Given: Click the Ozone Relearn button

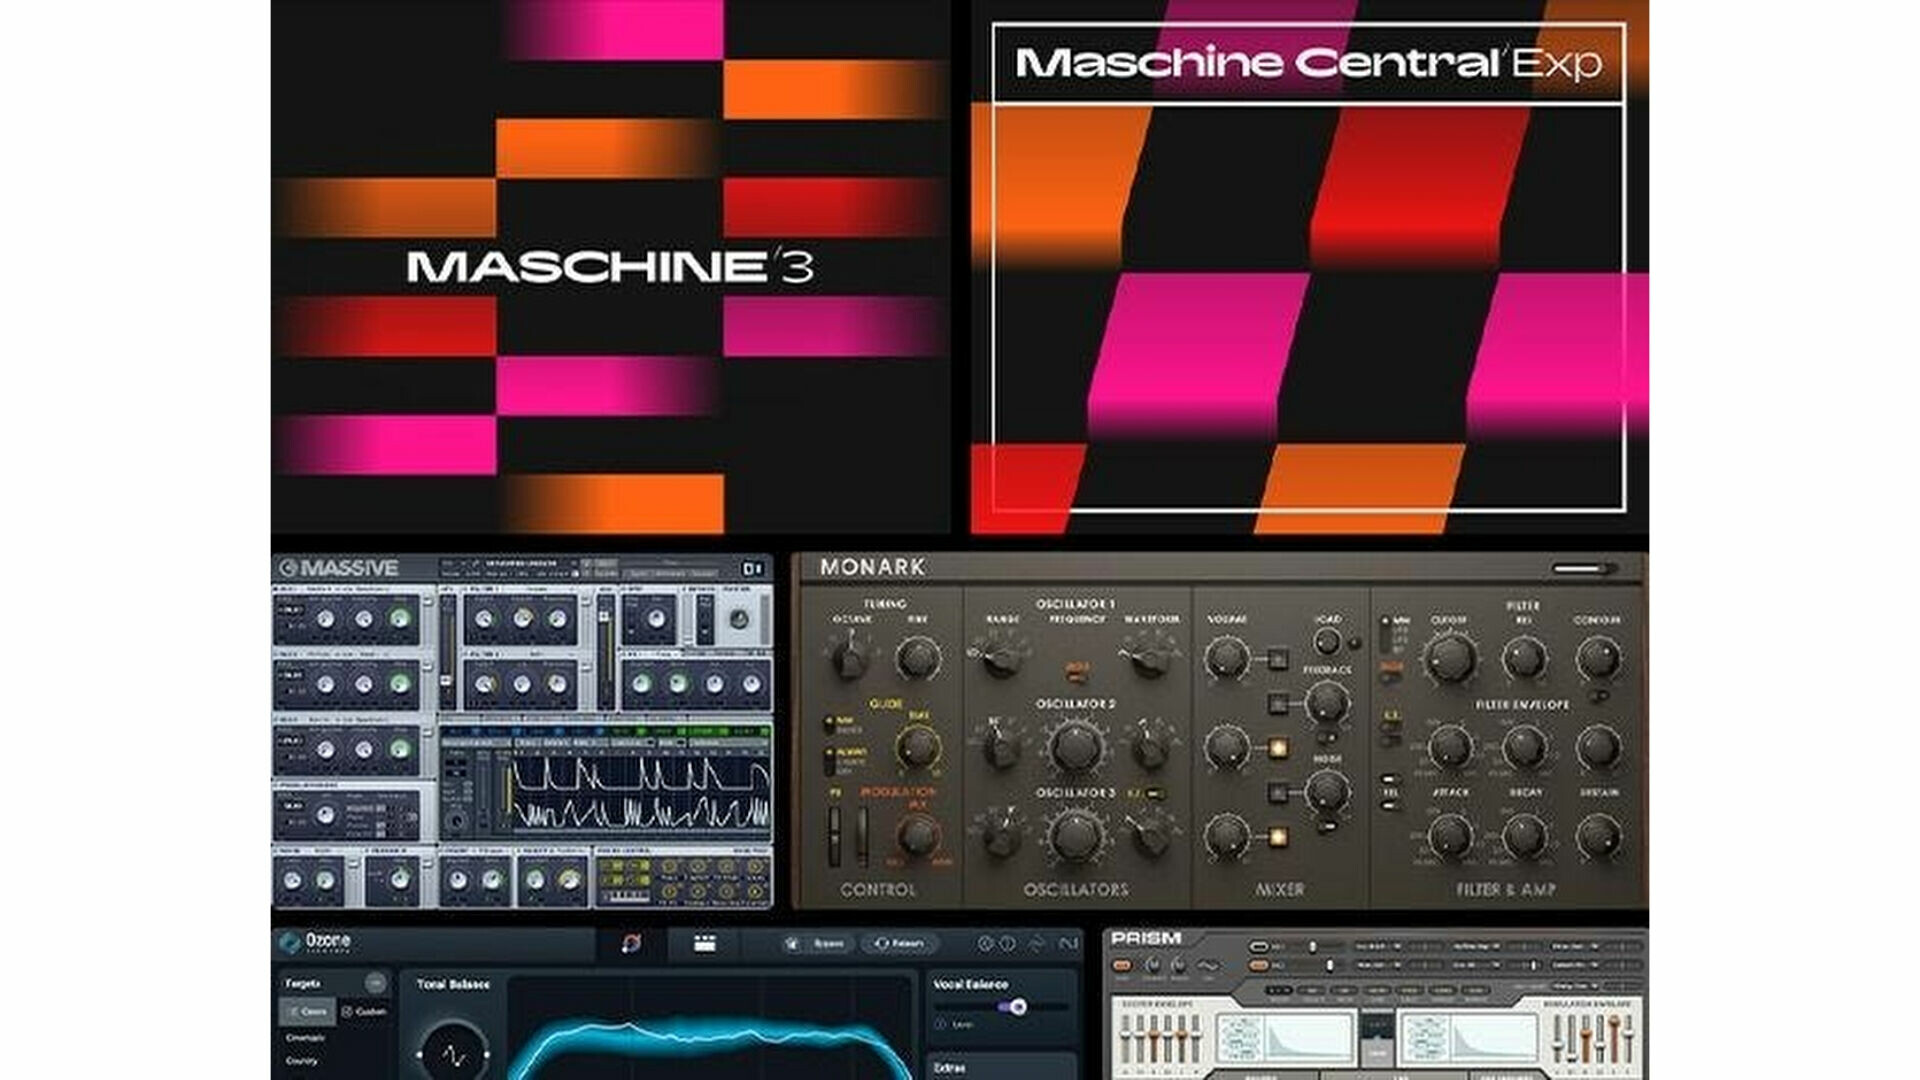Looking at the screenshot, I should [899, 943].
